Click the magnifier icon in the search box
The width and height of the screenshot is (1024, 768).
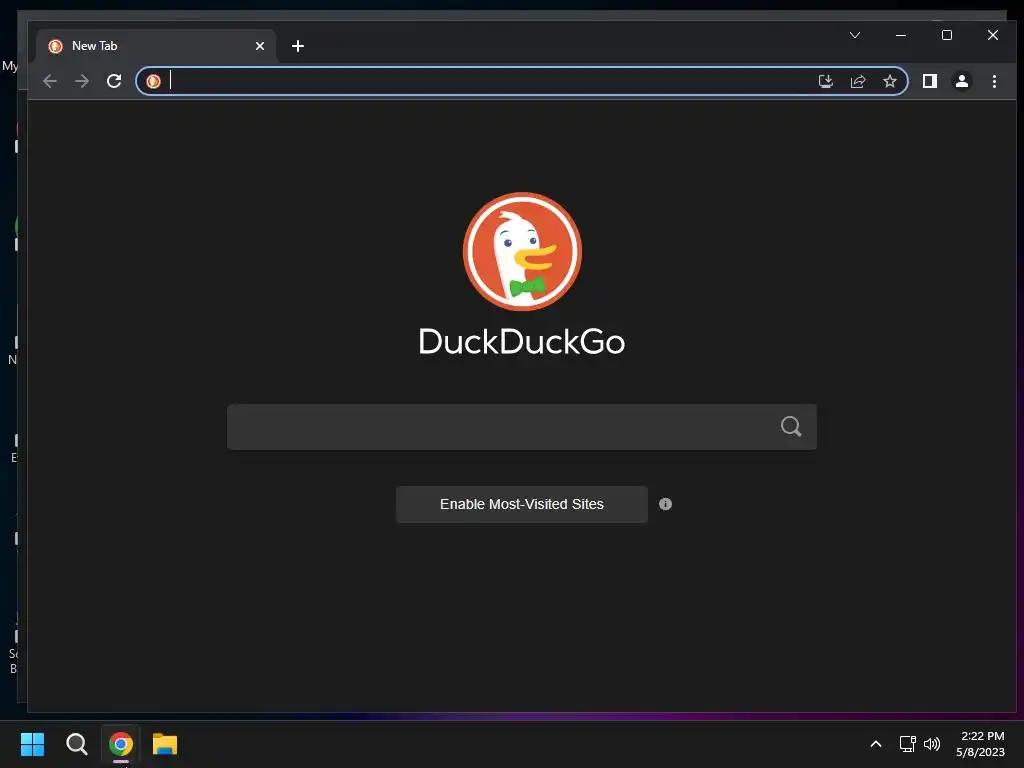[x=791, y=426]
